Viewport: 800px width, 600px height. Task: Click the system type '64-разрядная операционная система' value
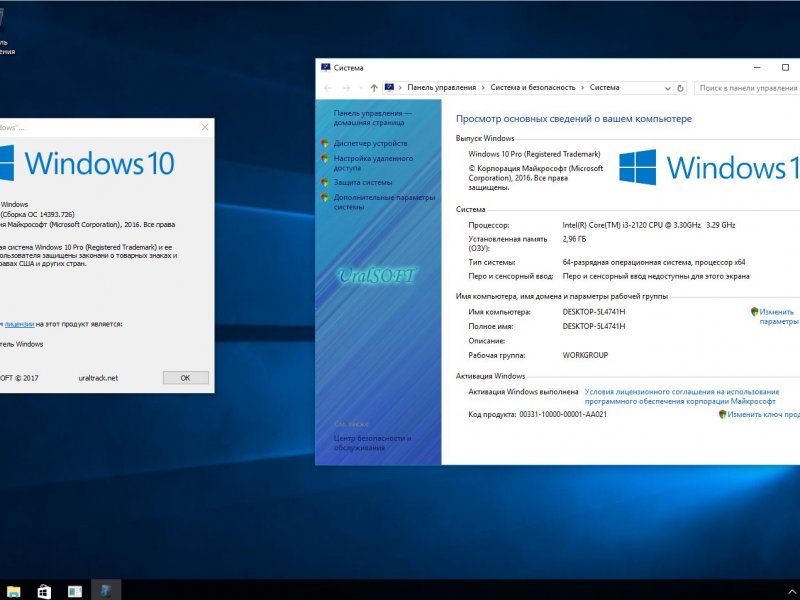click(654, 262)
